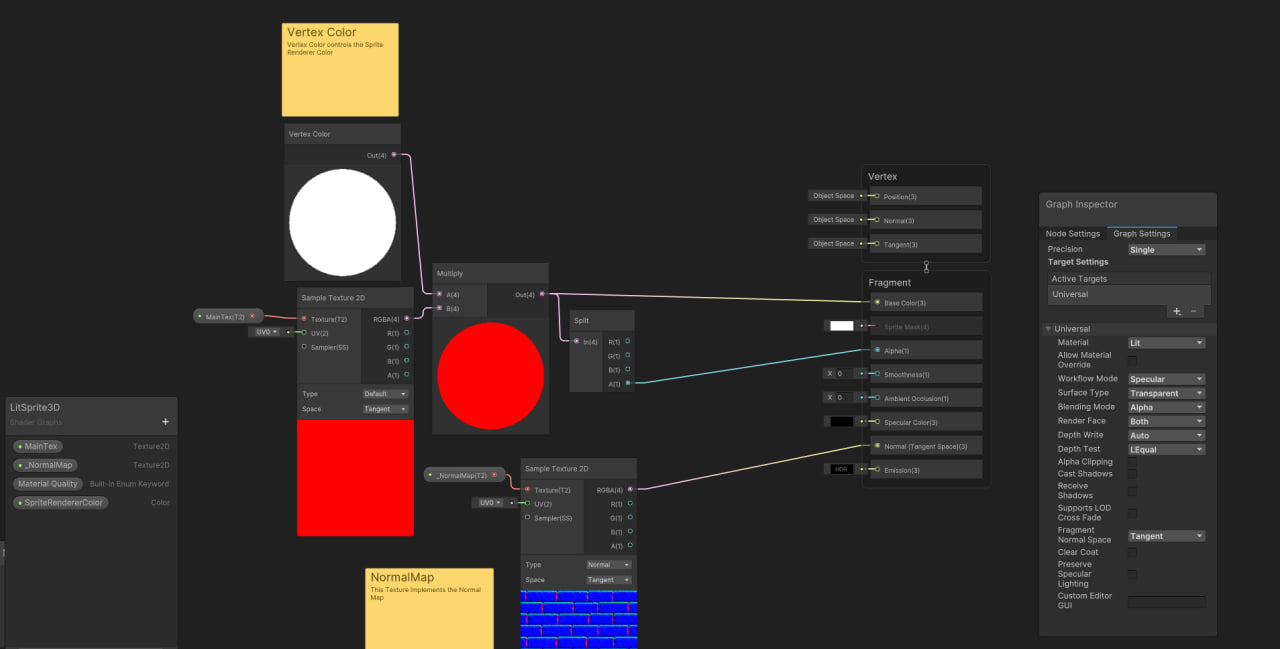Click the Out(4) output port on Vertex Color
Image resolution: width=1280 pixels, height=649 pixels.
(394, 155)
